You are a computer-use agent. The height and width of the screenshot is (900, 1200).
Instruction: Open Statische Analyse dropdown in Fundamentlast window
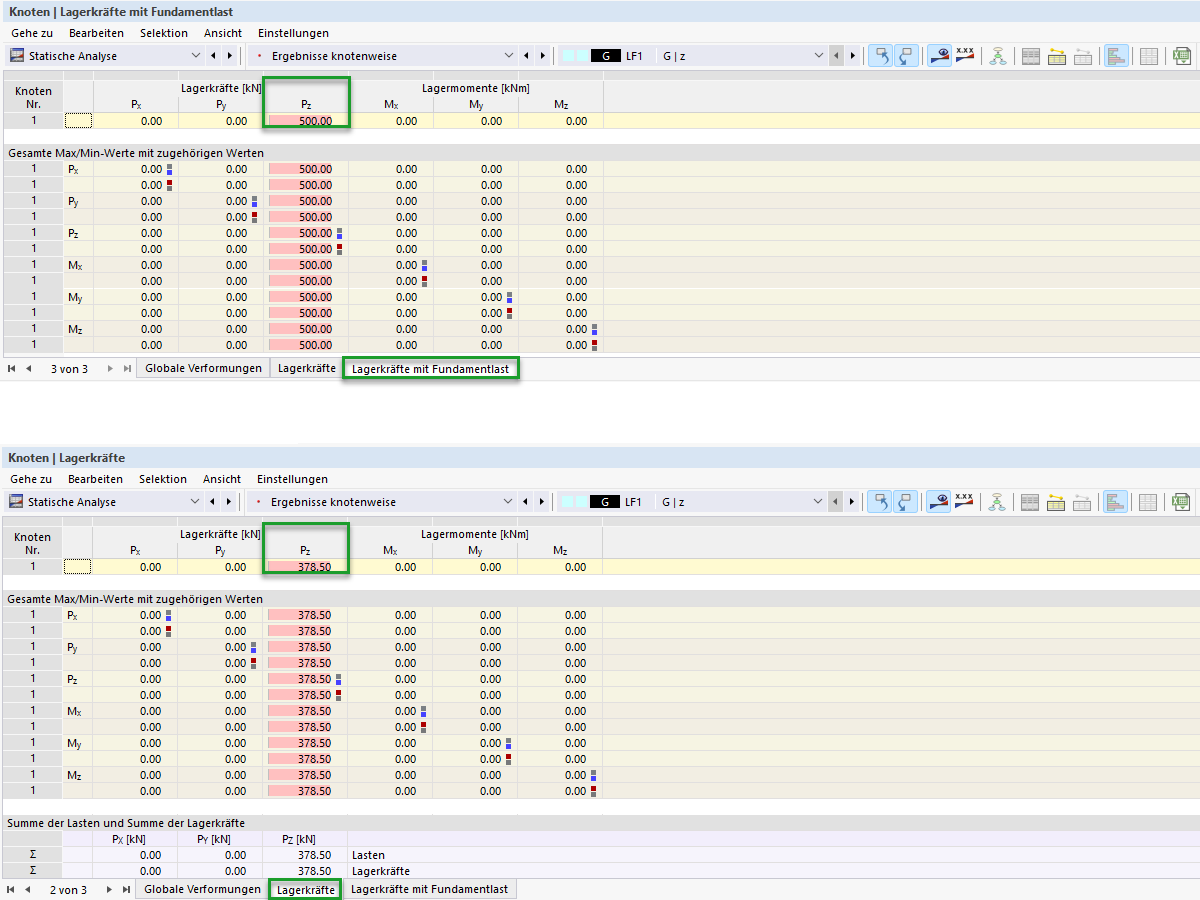(195, 56)
